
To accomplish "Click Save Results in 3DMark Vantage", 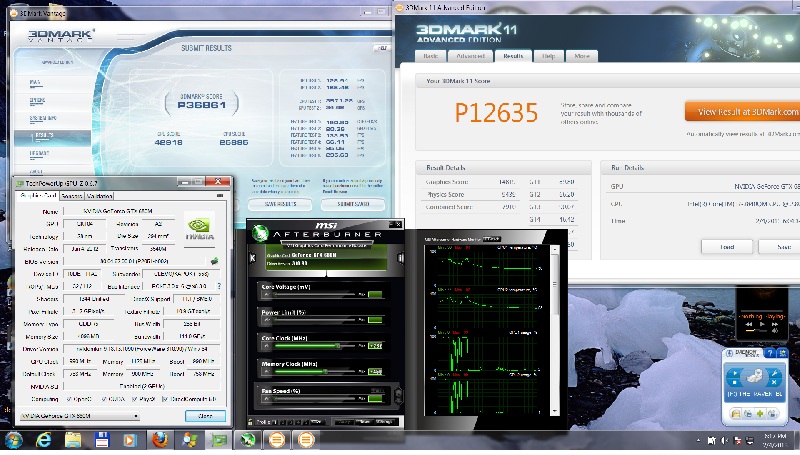I will click(x=280, y=204).
